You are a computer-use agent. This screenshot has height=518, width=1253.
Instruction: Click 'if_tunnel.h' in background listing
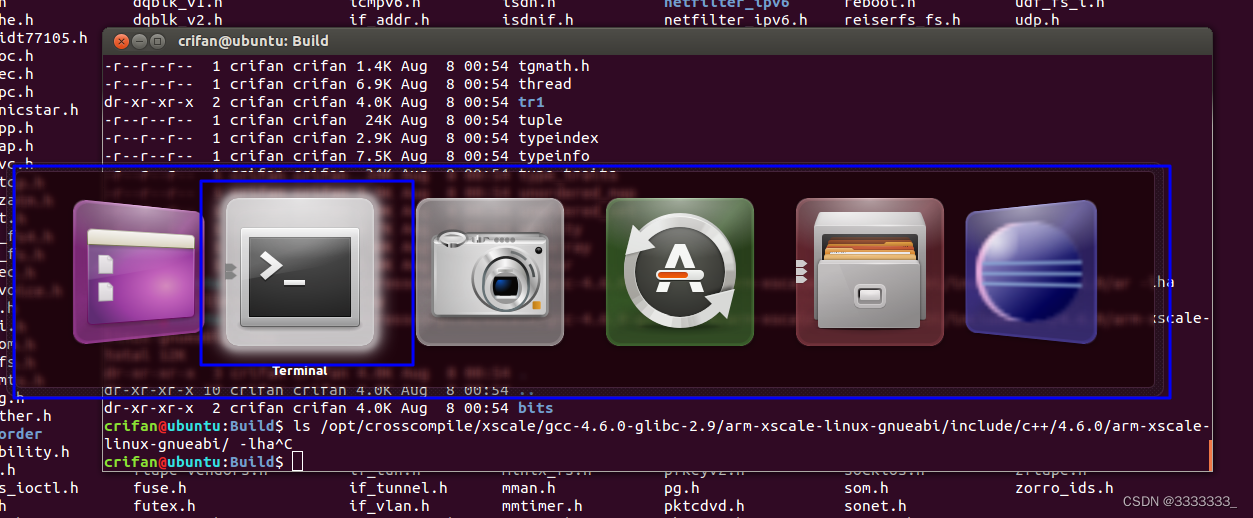[398, 488]
